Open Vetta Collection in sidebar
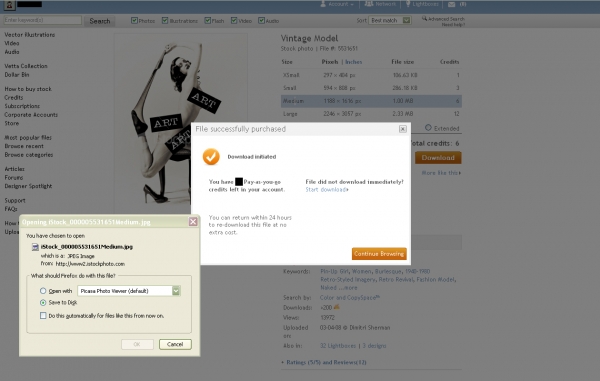Image resolution: width=600 pixels, height=381 pixels. click(26, 66)
